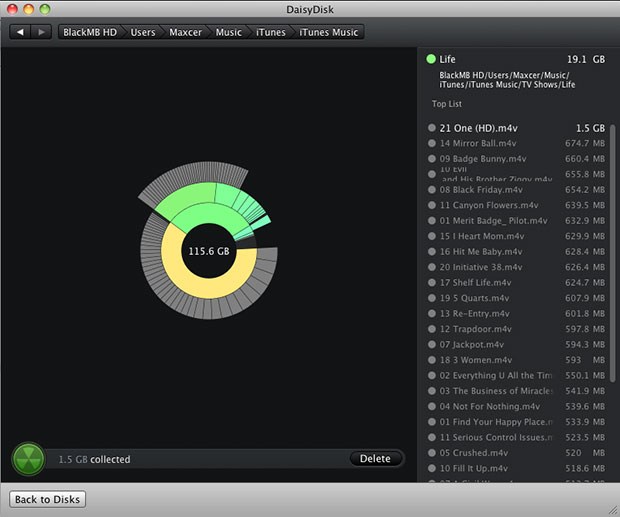Select 03 The Business of Miracles file
Viewport: 620px width, 517px height.
tap(516, 391)
